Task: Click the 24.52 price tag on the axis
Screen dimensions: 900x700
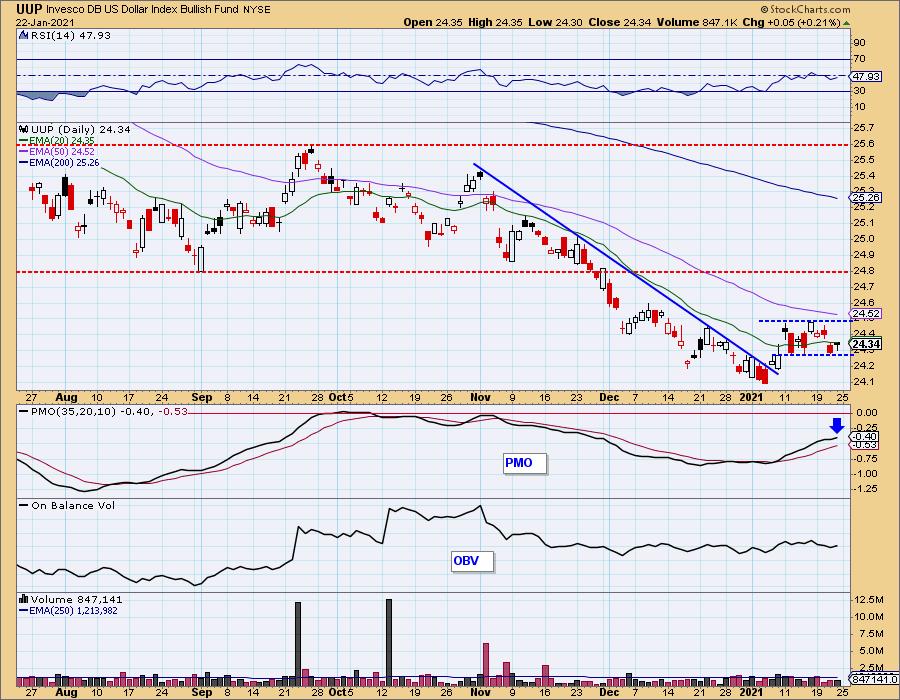Action: coord(866,313)
